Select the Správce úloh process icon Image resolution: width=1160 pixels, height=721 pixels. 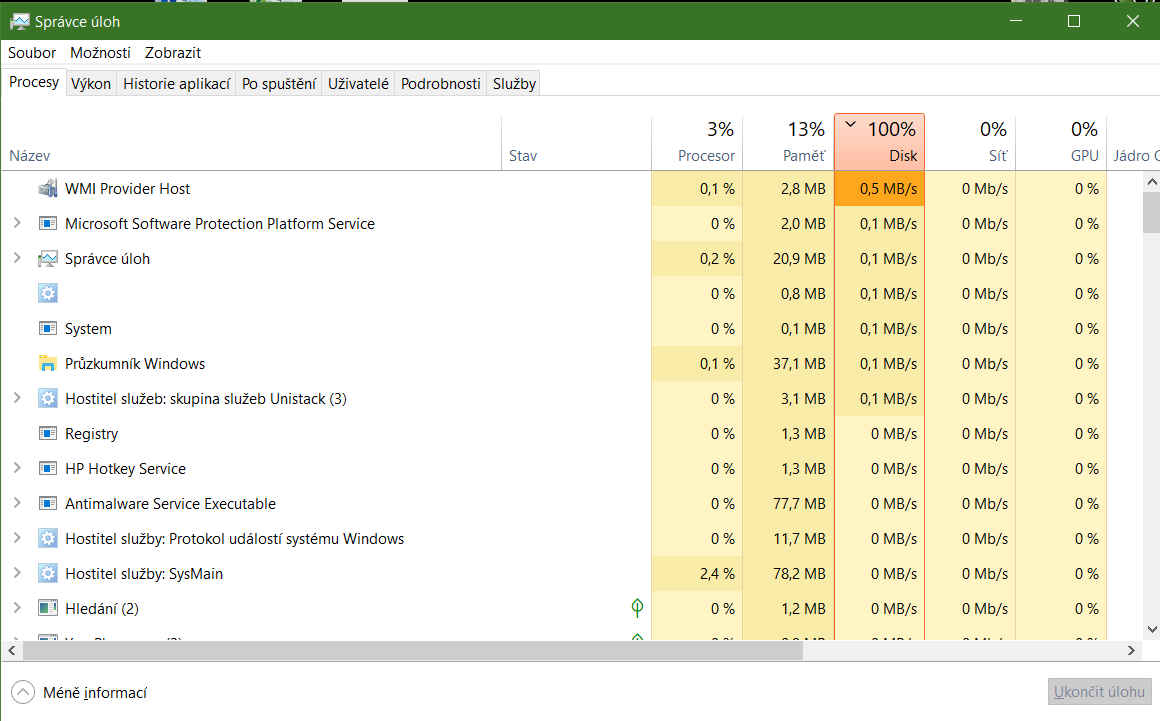click(47, 259)
